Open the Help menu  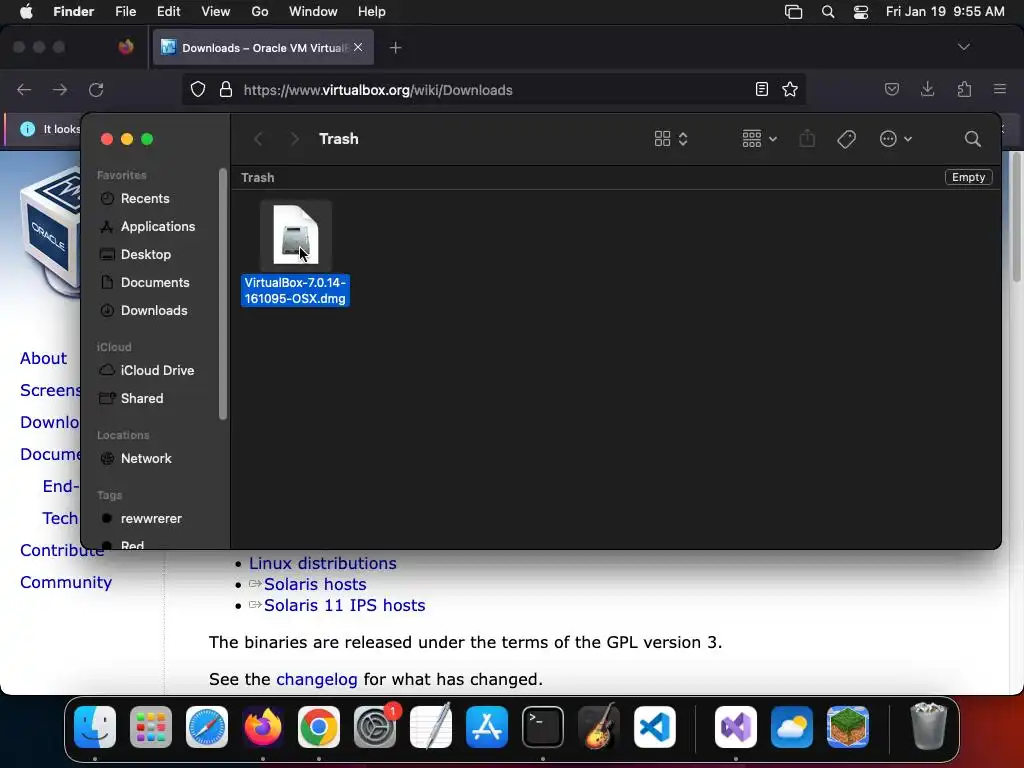click(372, 12)
